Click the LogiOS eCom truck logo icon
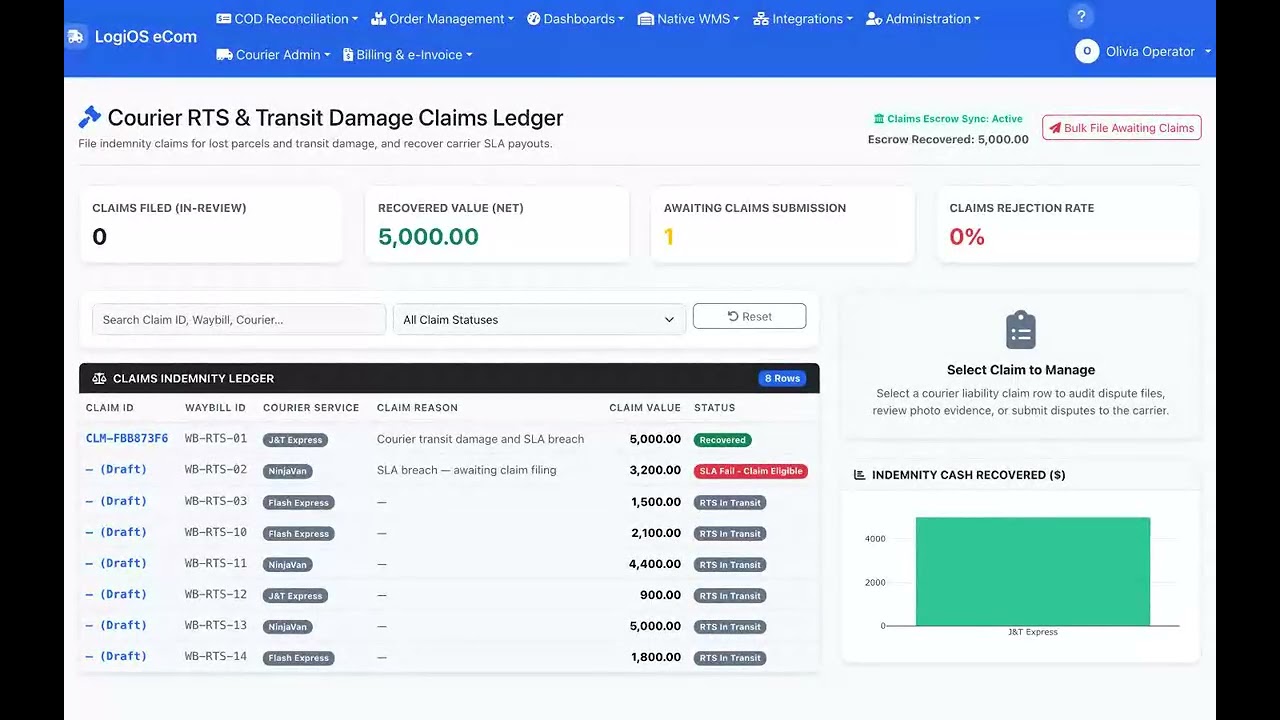 (76, 37)
